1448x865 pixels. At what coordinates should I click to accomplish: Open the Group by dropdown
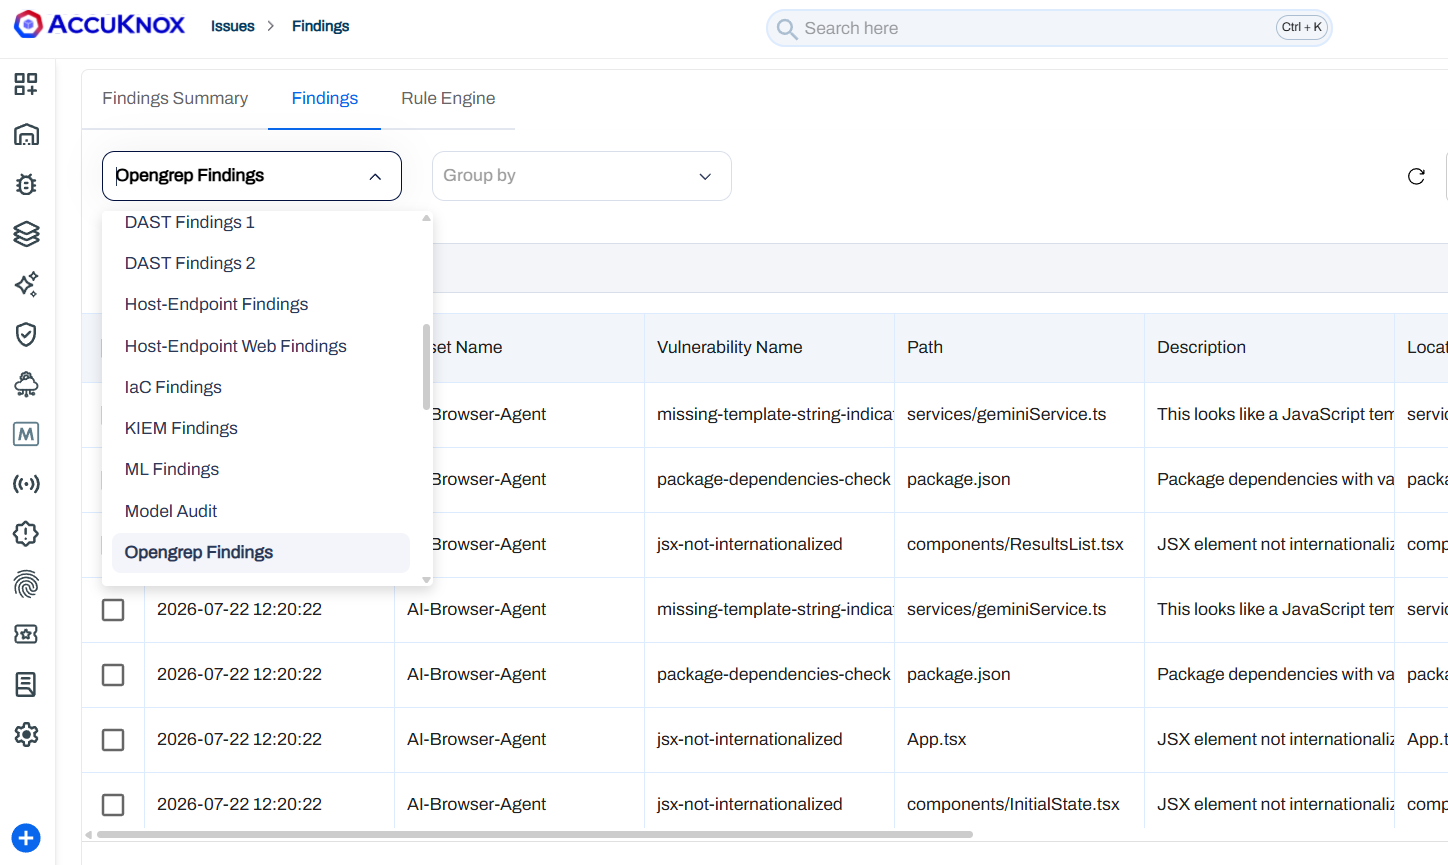[x=581, y=176]
